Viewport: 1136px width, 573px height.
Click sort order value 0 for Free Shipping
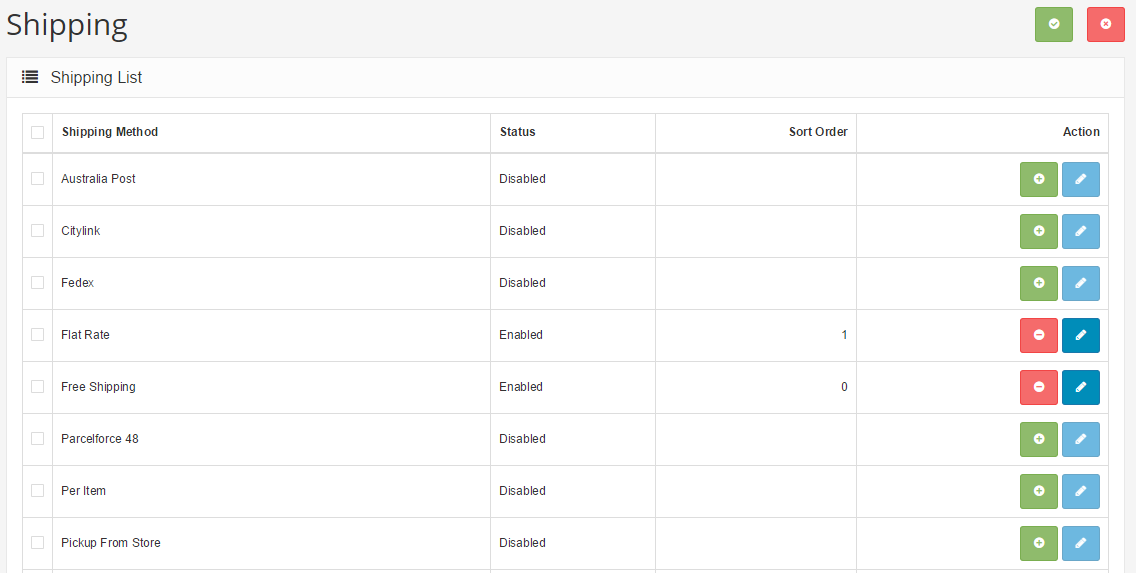point(844,387)
